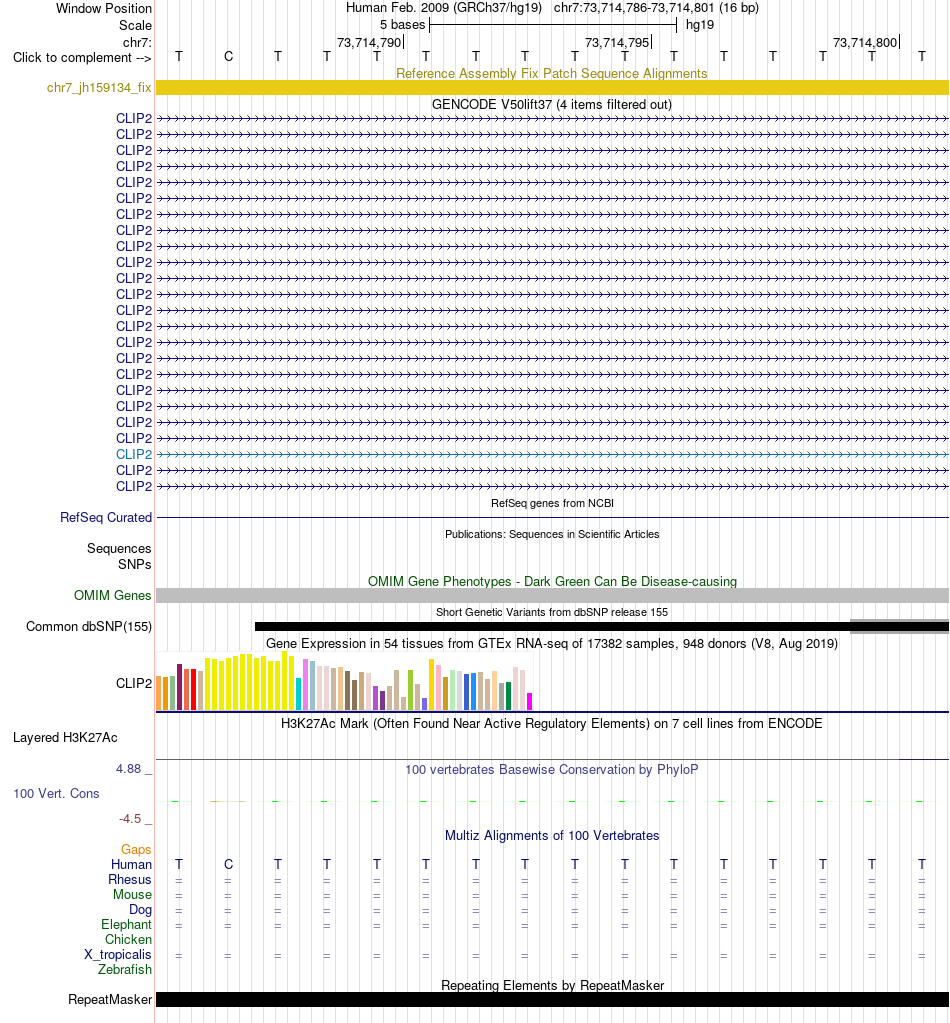Click the RepeatMasker track label

click(x=110, y=1000)
